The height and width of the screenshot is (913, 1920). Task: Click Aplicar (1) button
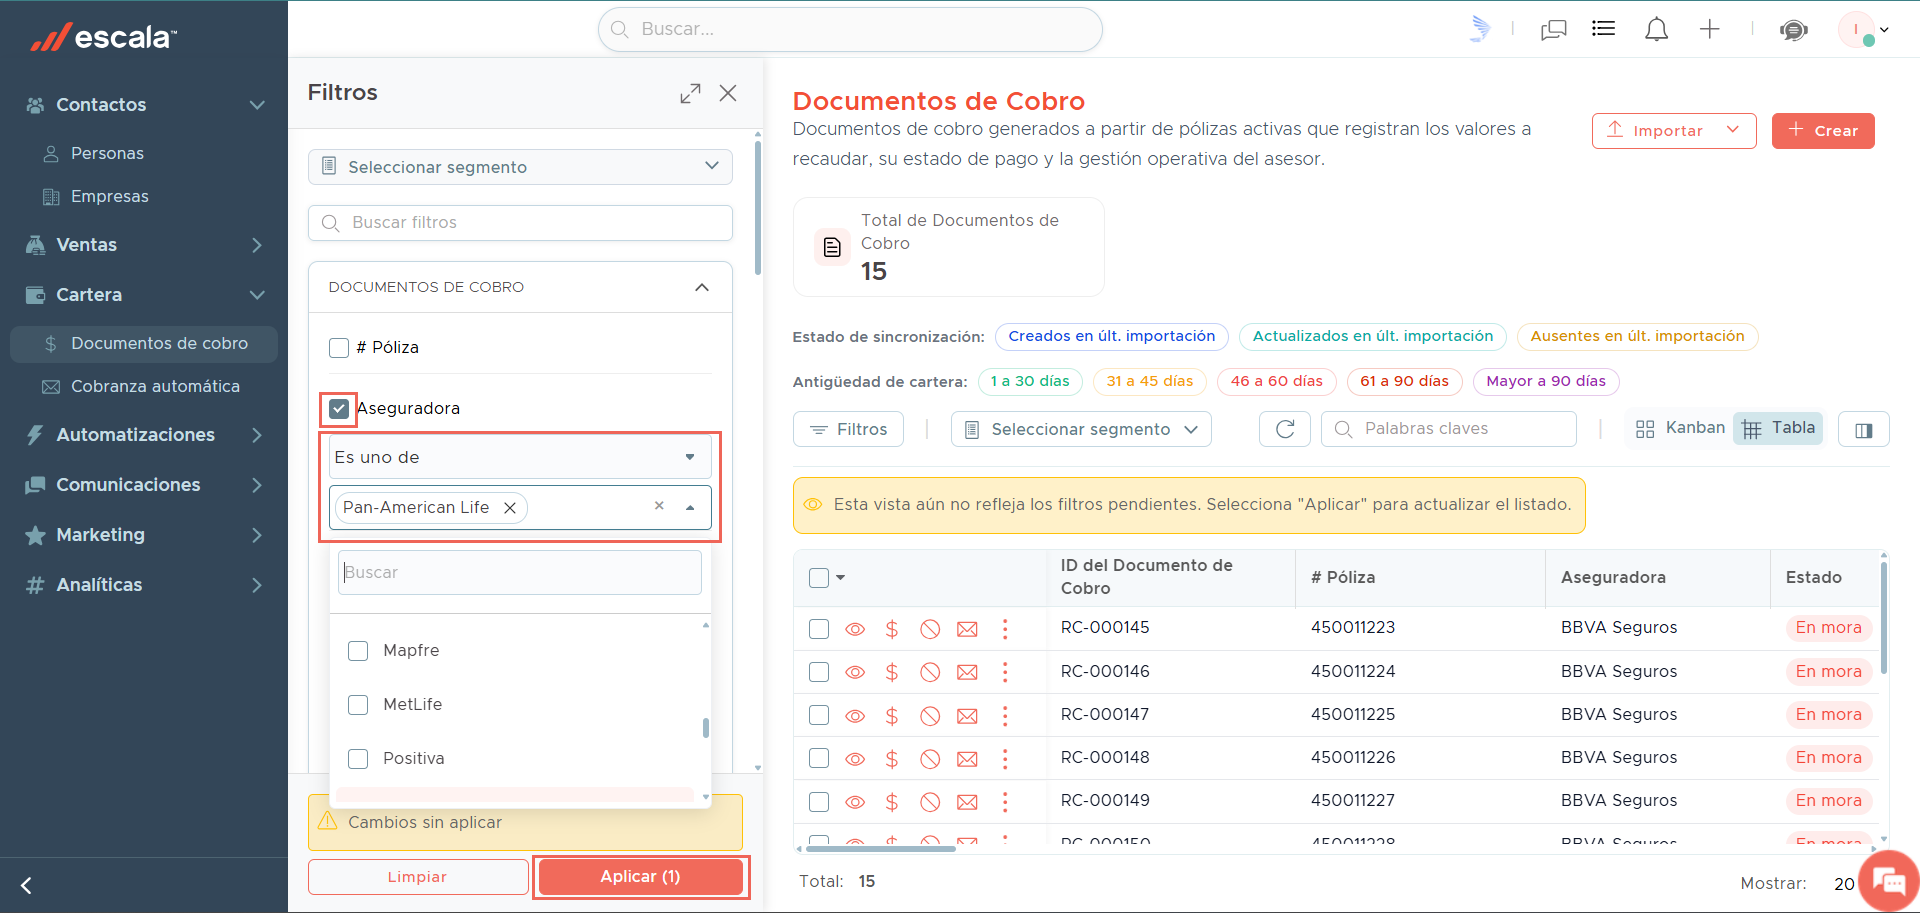[x=640, y=877]
